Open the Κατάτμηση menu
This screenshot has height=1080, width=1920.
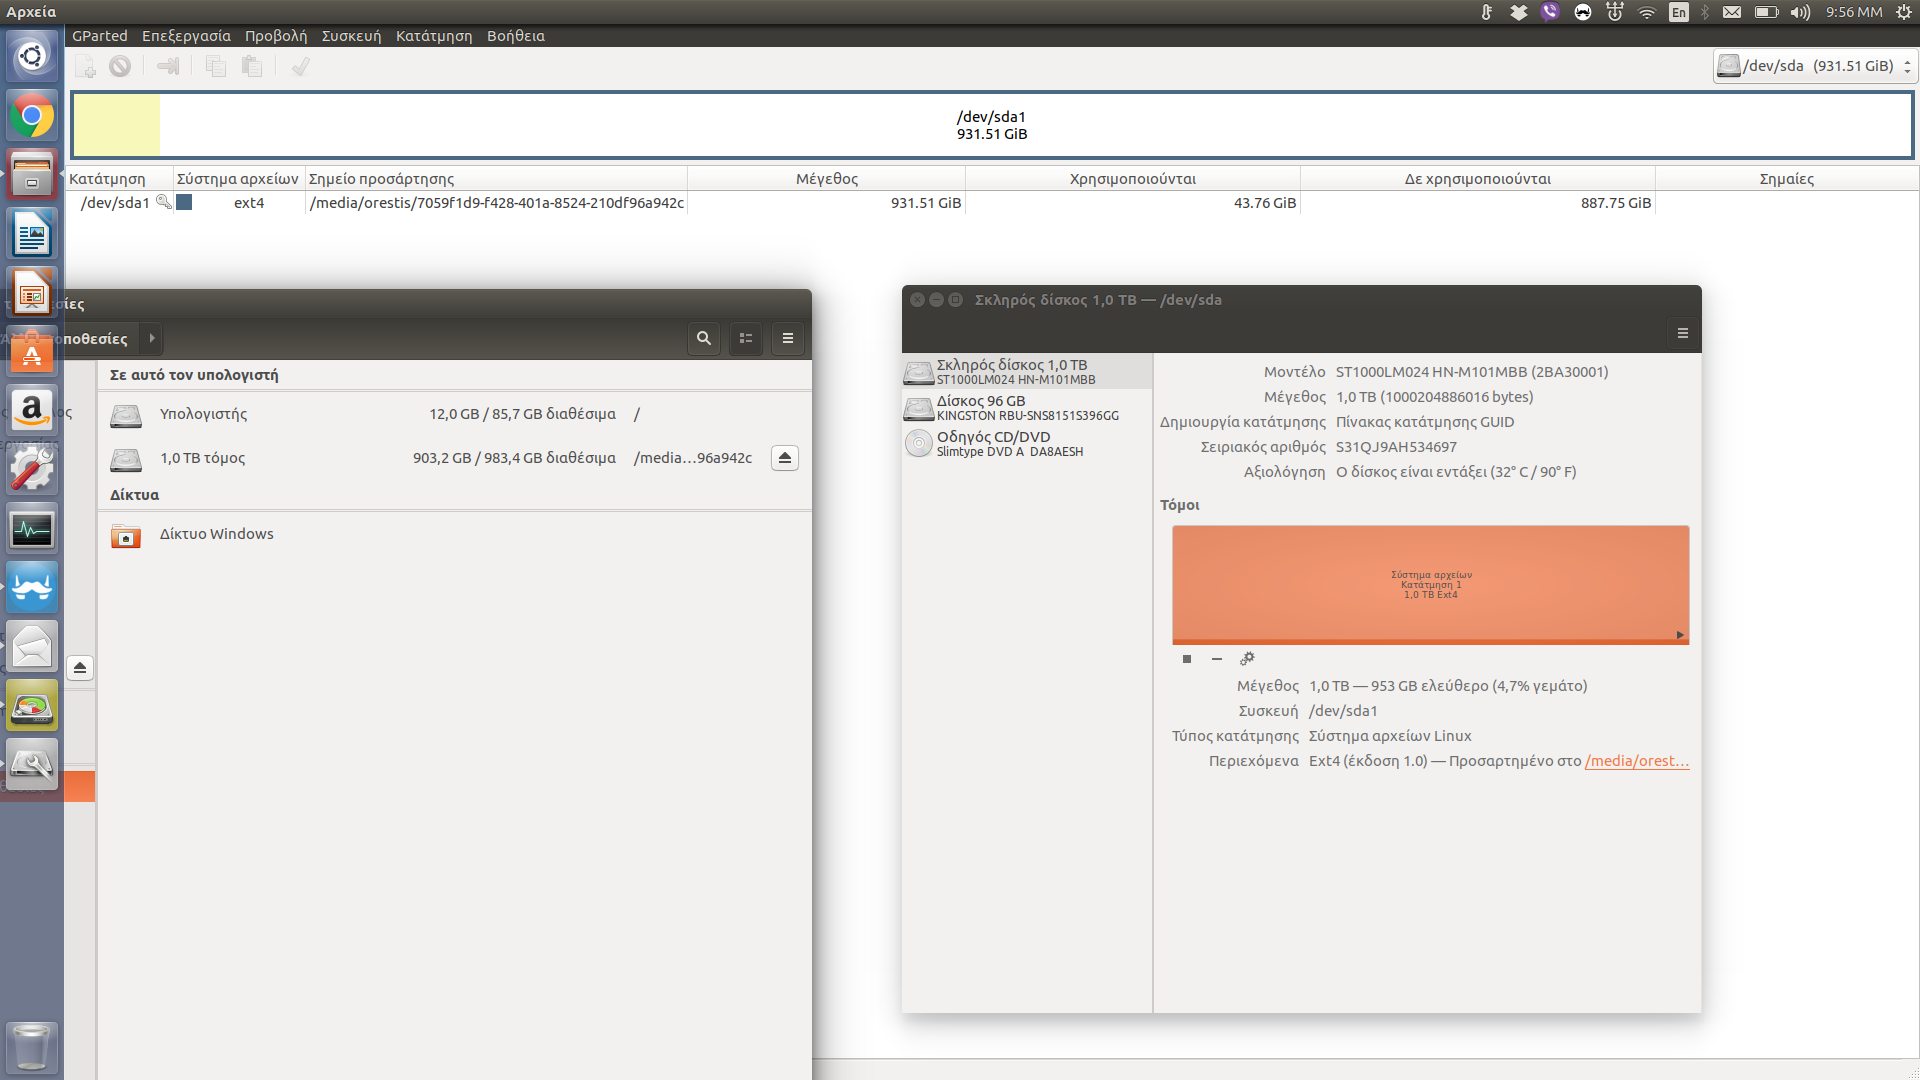point(434,36)
